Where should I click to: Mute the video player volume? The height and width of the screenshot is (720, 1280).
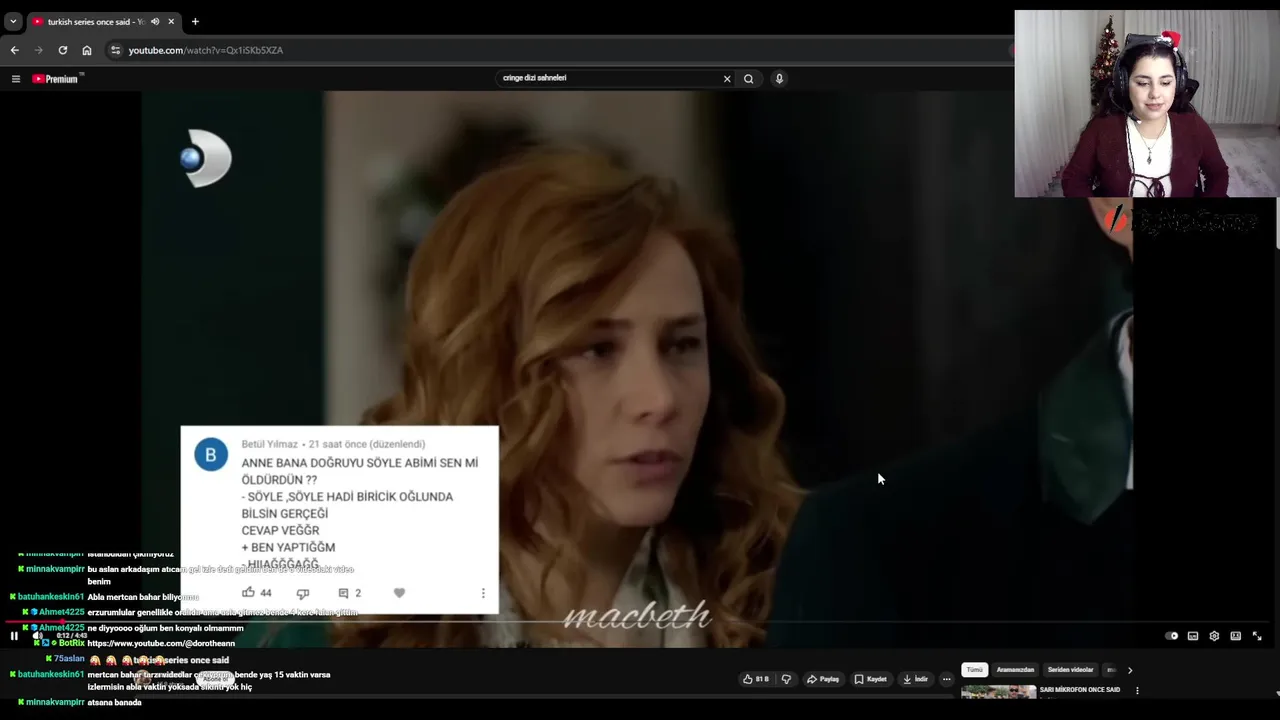pos(38,636)
